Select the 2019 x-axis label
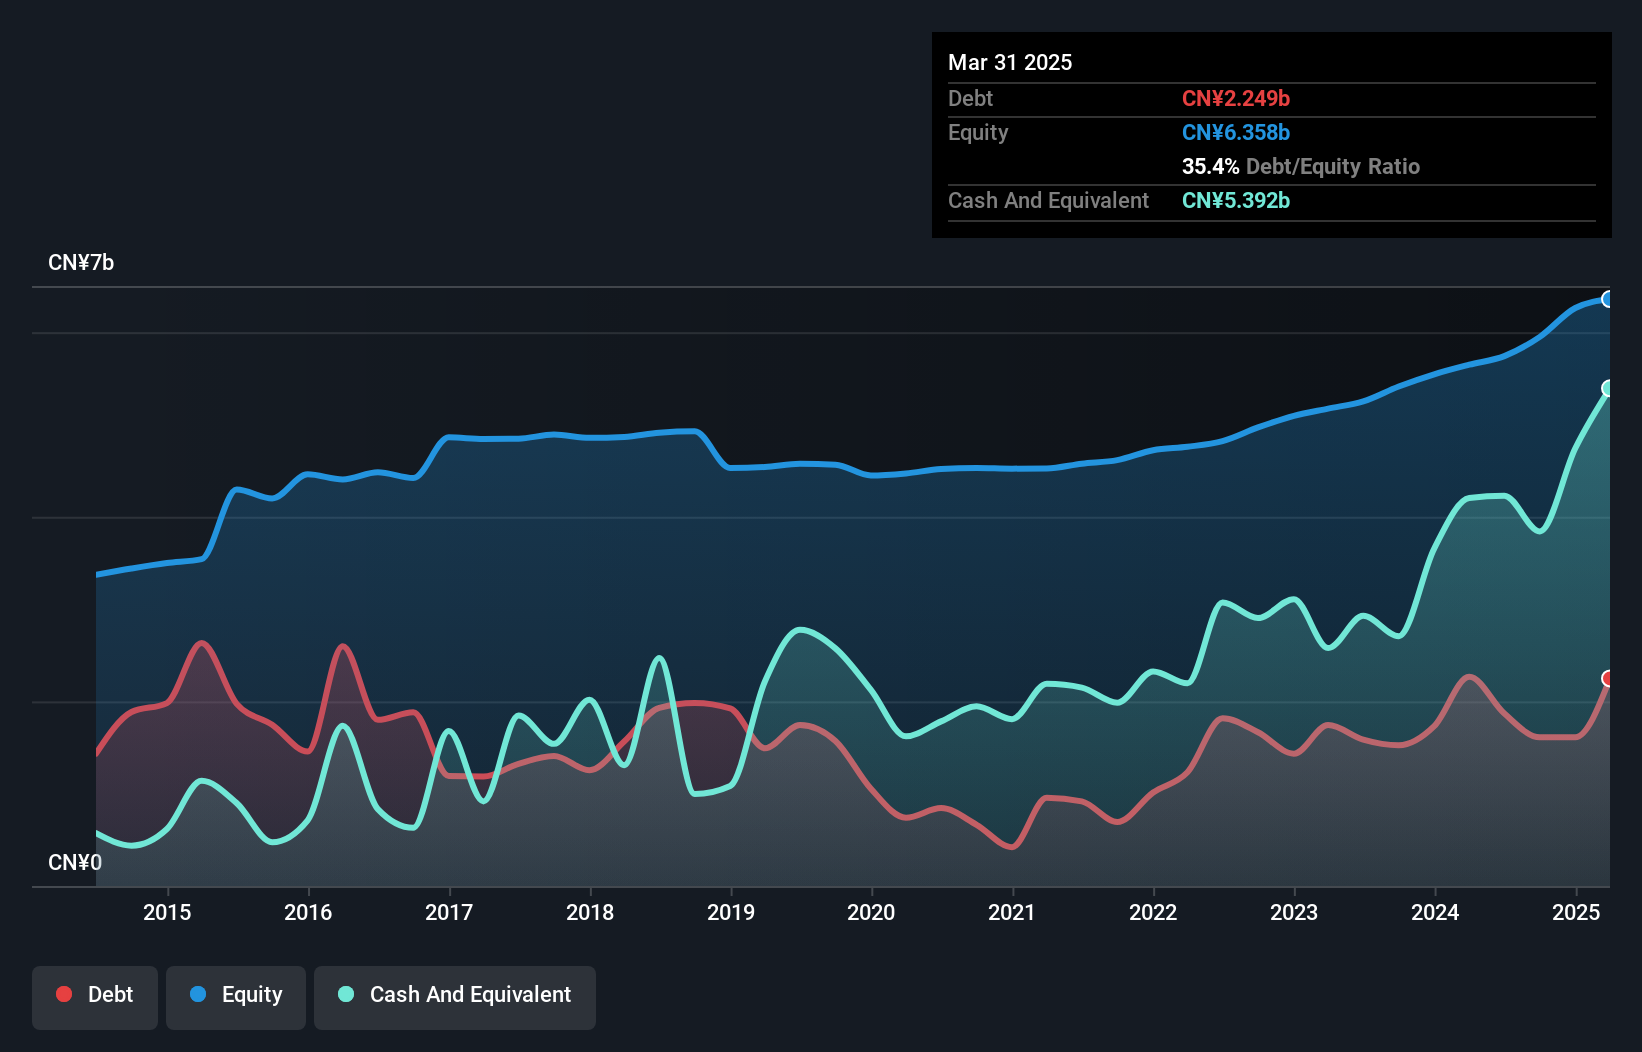The width and height of the screenshot is (1642, 1052). pyautogui.click(x=731, y=912)
